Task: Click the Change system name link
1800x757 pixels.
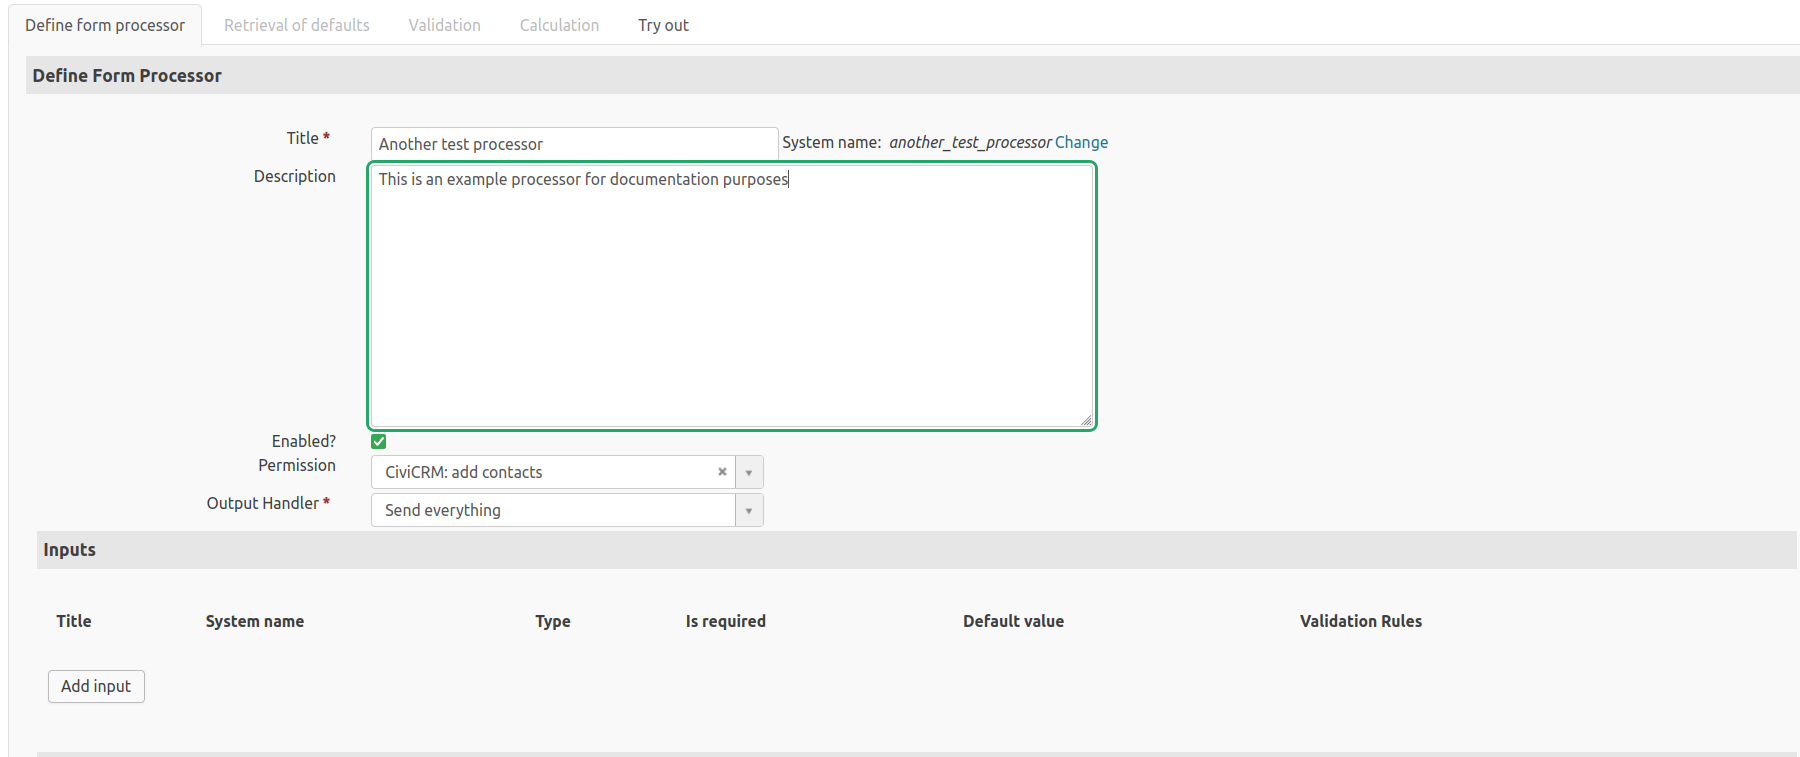Action: pos(1081,142)
